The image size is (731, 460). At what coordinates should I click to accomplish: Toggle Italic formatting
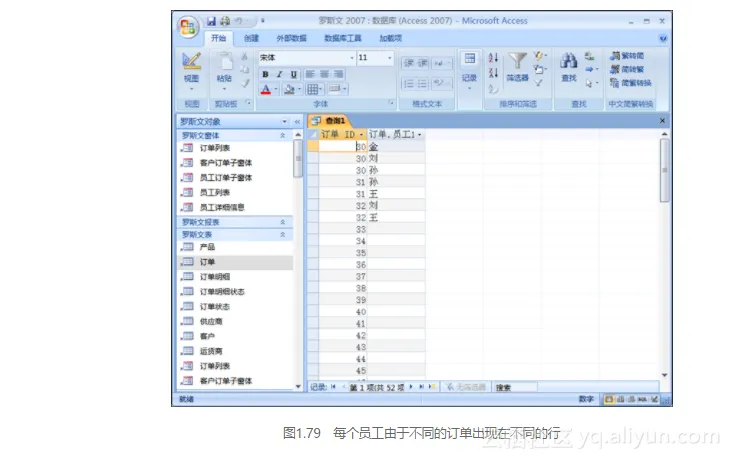coord(279,74)
